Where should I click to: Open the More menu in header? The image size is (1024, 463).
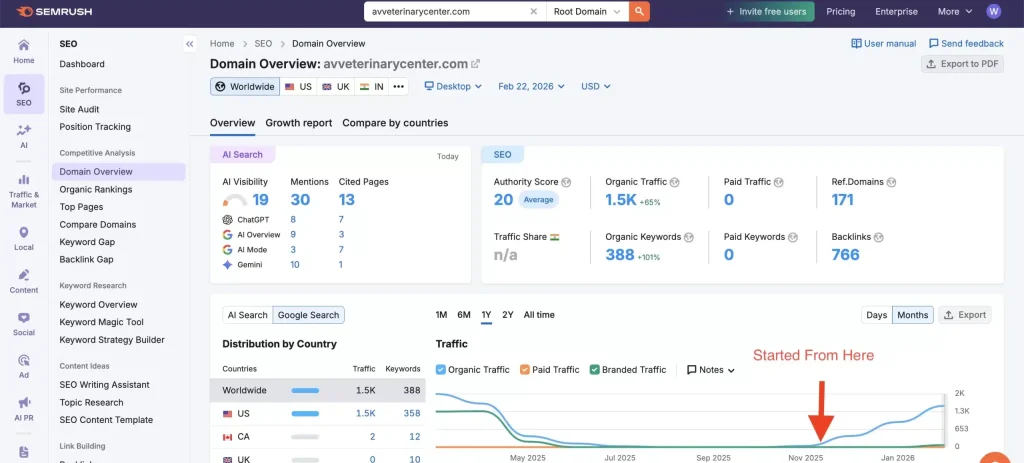click(955, 11)
